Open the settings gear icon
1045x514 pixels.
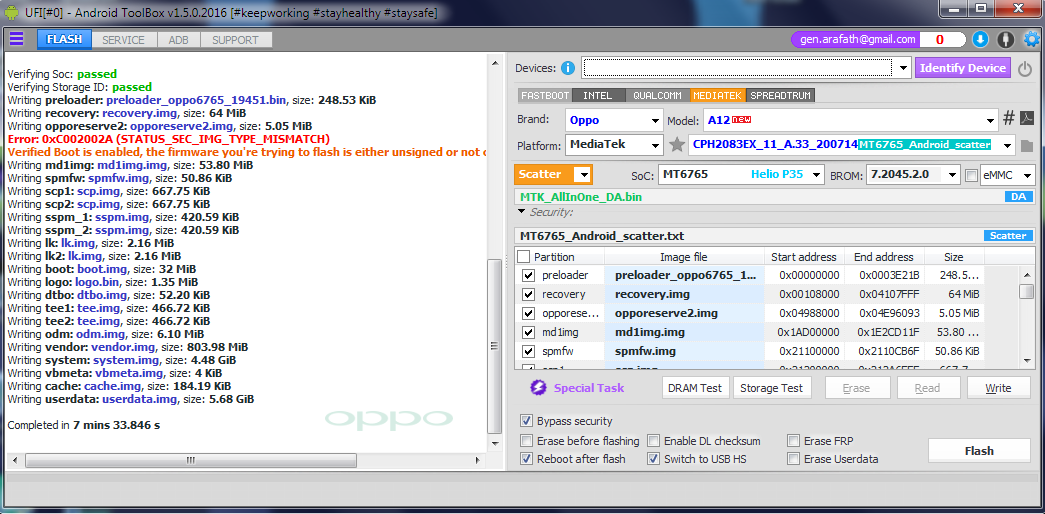(x=1031, y=40)
